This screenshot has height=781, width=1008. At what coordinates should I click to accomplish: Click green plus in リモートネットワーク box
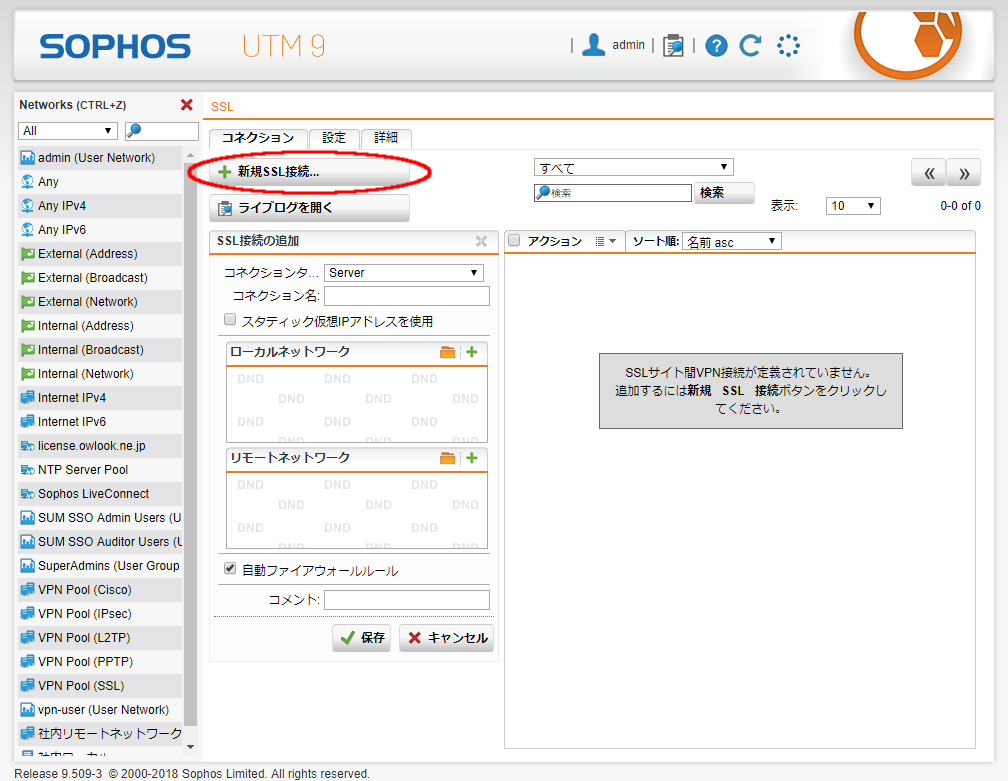coord(472,458)
